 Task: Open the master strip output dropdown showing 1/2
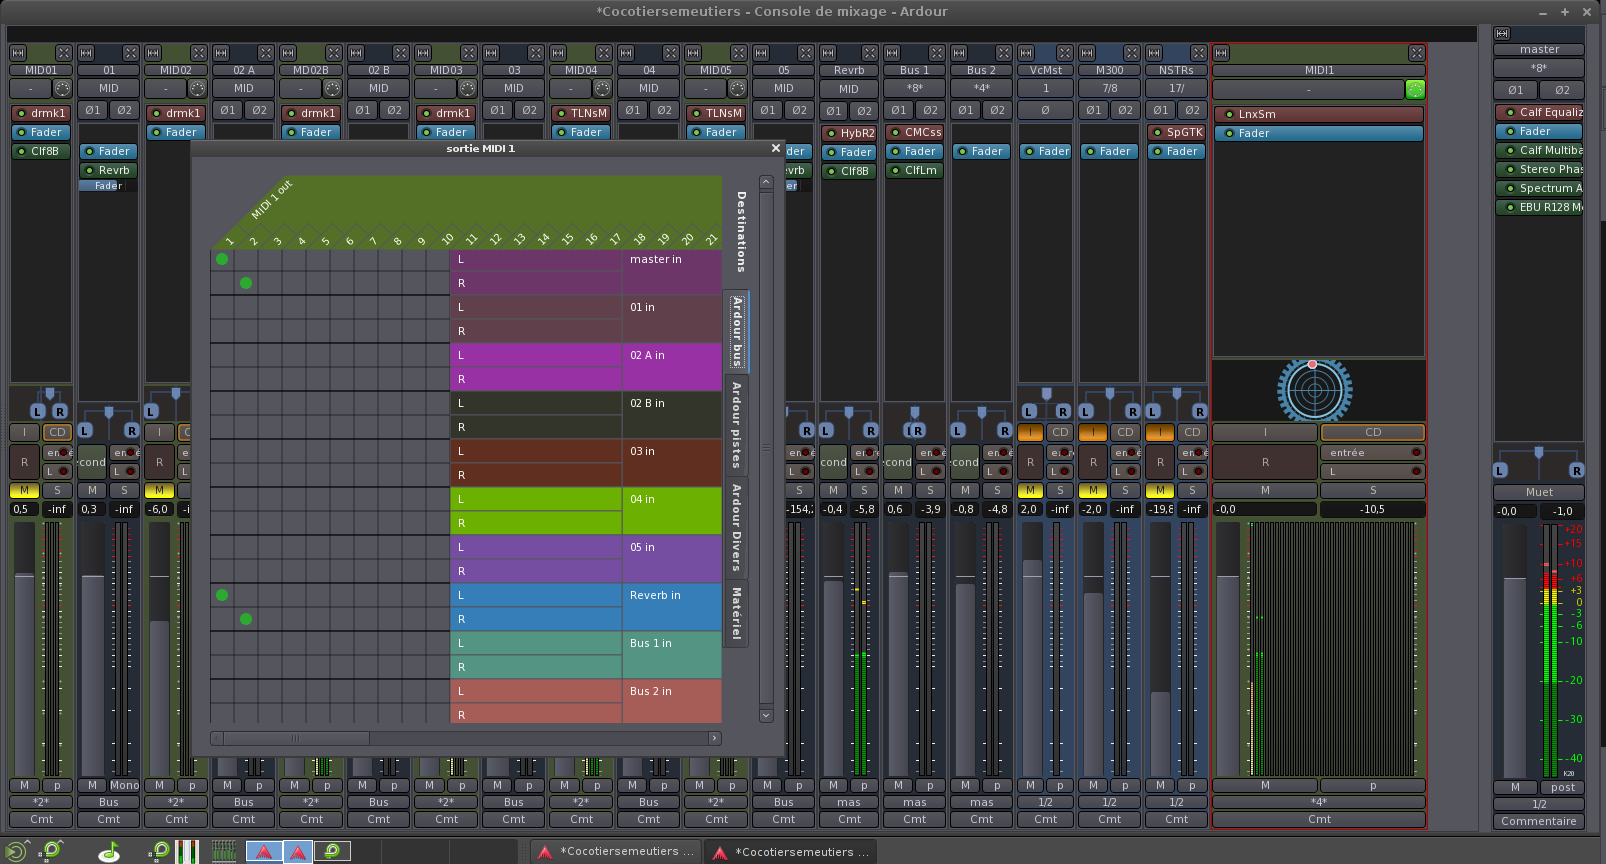pos(1538,804)
